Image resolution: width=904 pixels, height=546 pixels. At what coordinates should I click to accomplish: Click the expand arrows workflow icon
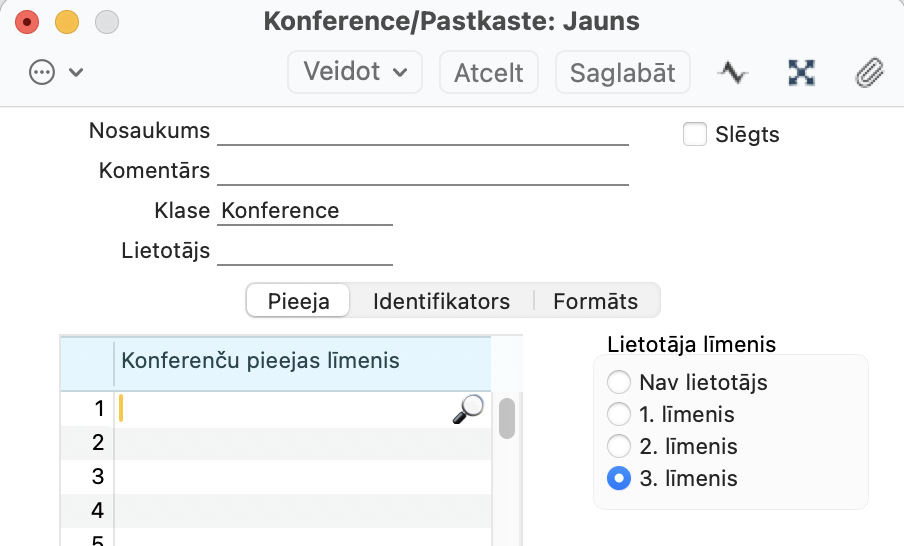coord(801,72)
